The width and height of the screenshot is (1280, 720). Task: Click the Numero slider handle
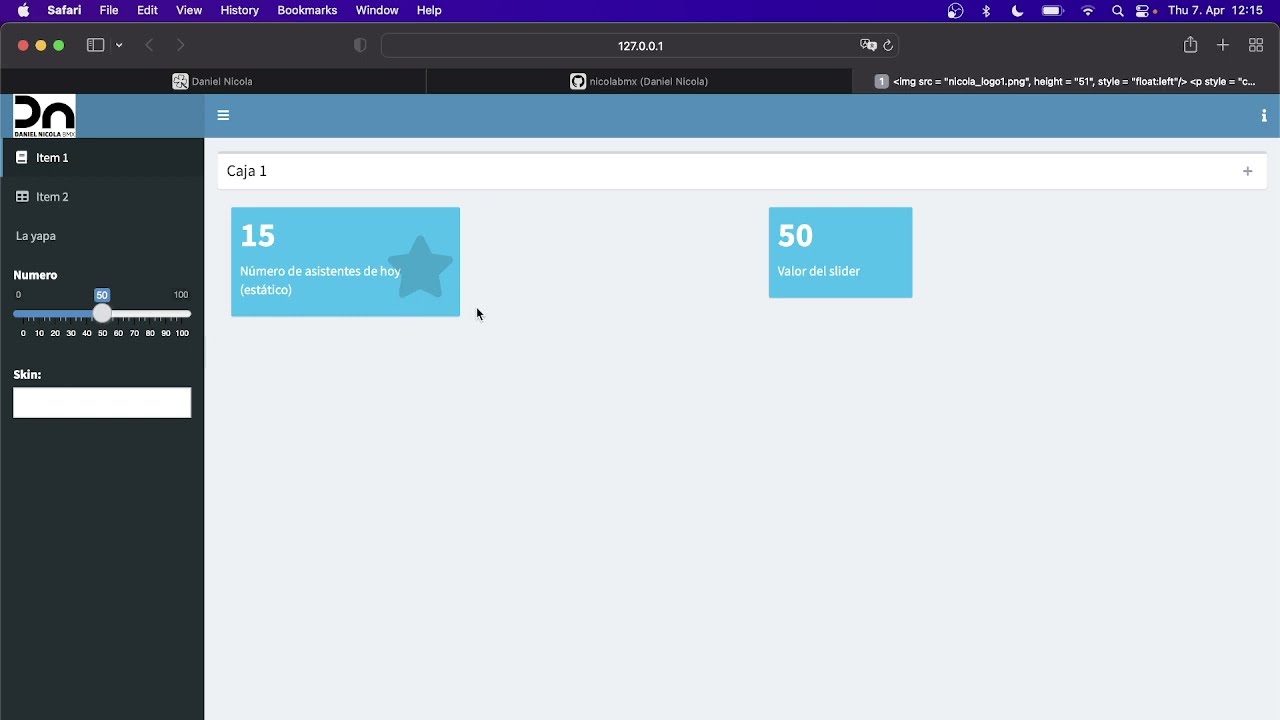[x=102, y=314]
